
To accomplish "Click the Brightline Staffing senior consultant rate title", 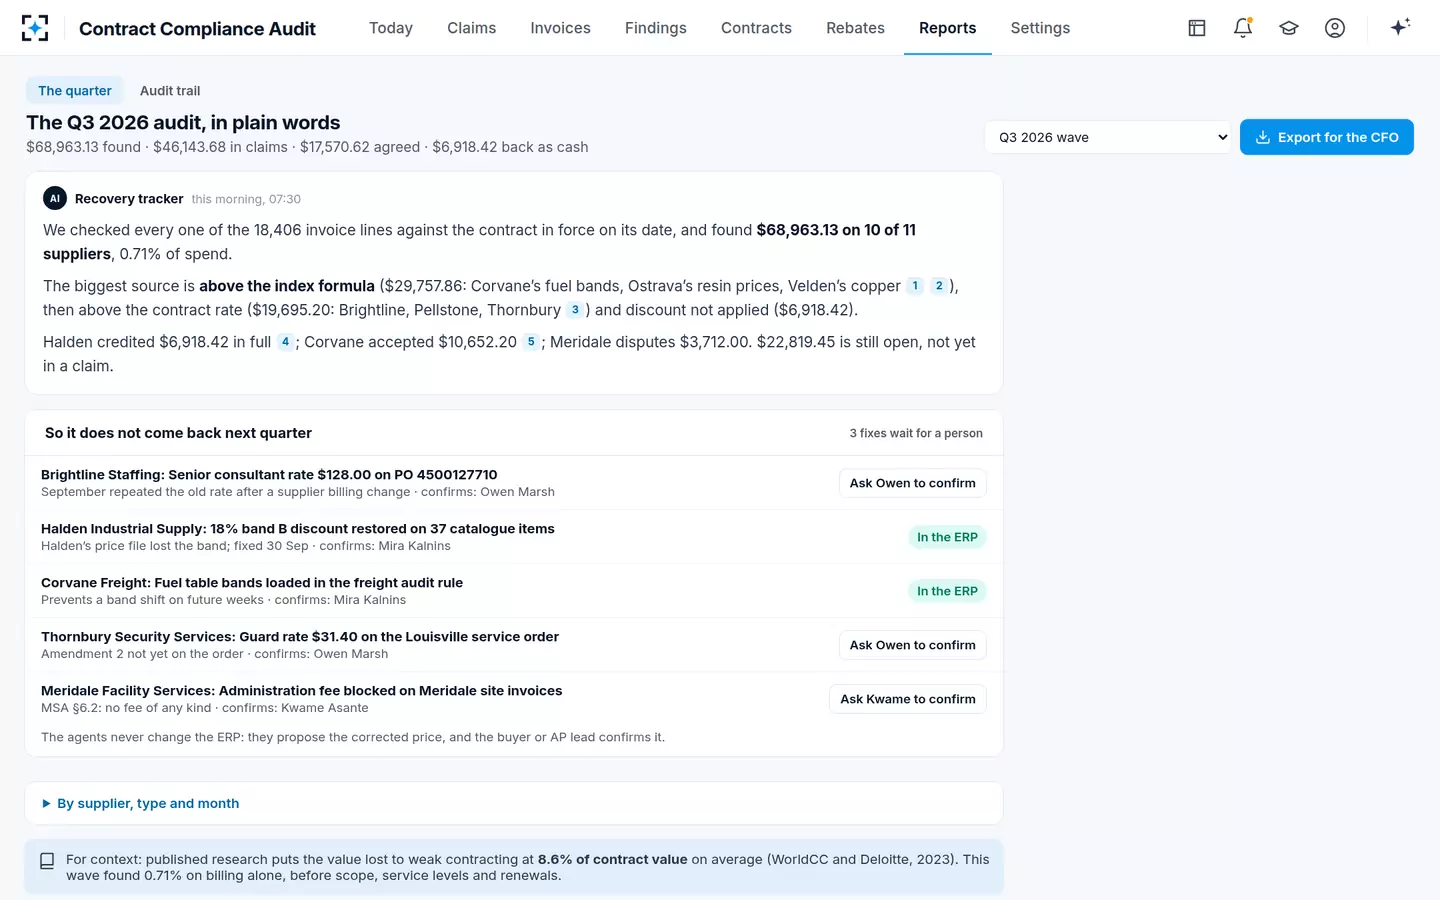I will pos(269,475).
